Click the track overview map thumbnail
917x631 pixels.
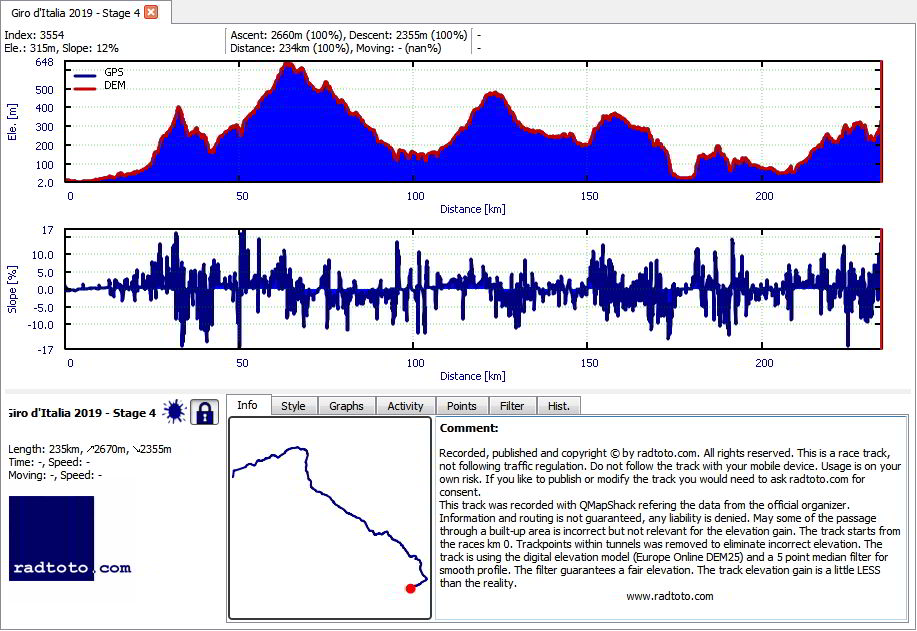click(330, 518)
